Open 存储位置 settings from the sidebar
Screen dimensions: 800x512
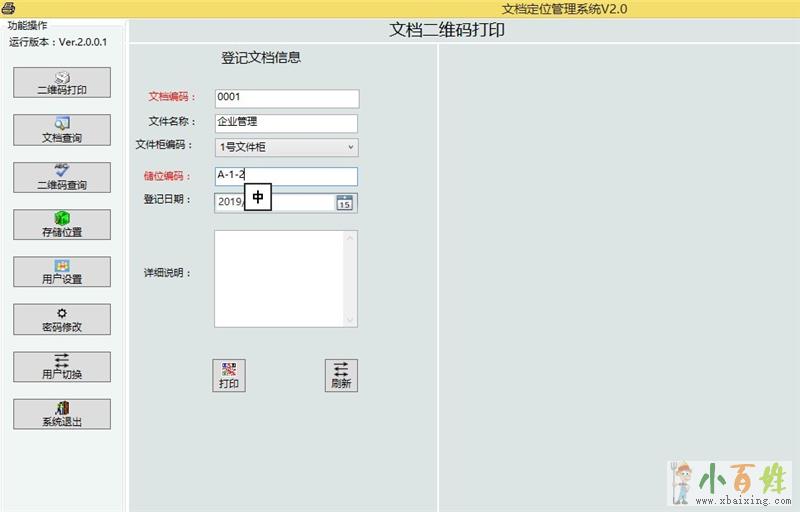[x=62, y=224]
